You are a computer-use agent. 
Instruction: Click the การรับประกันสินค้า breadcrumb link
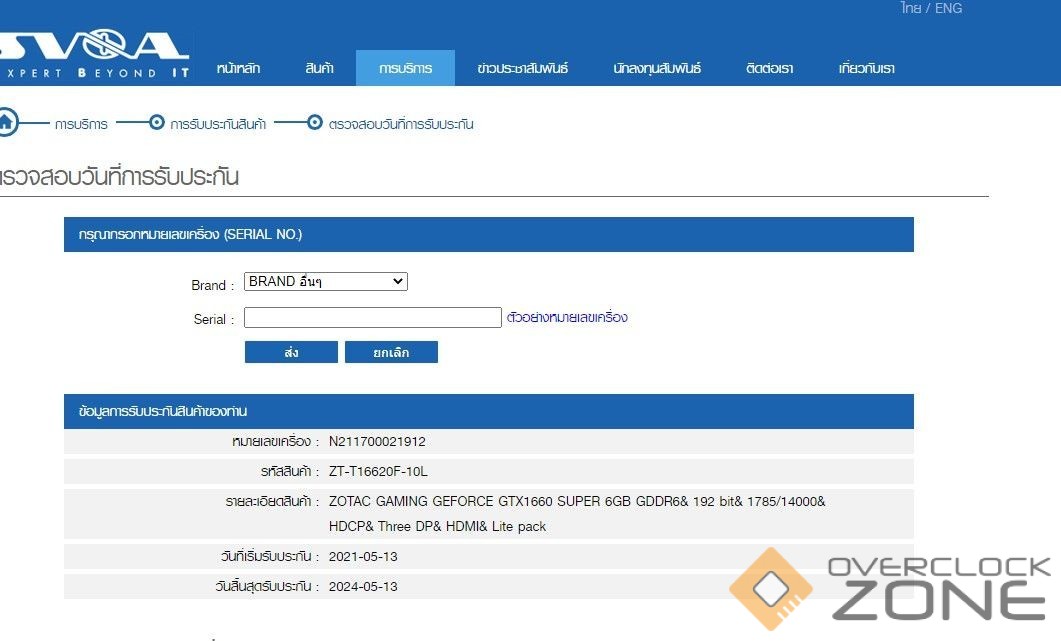pos(217,124)
